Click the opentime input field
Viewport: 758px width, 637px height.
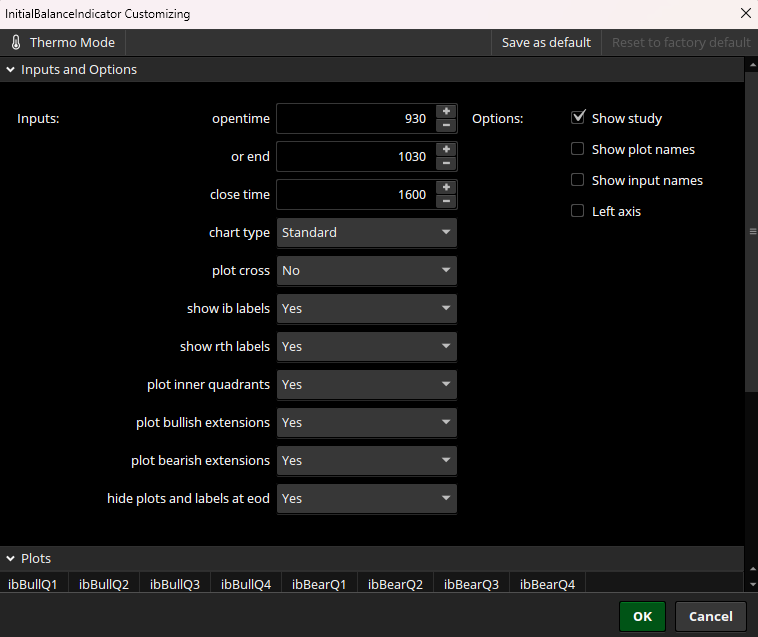point(354,119)
